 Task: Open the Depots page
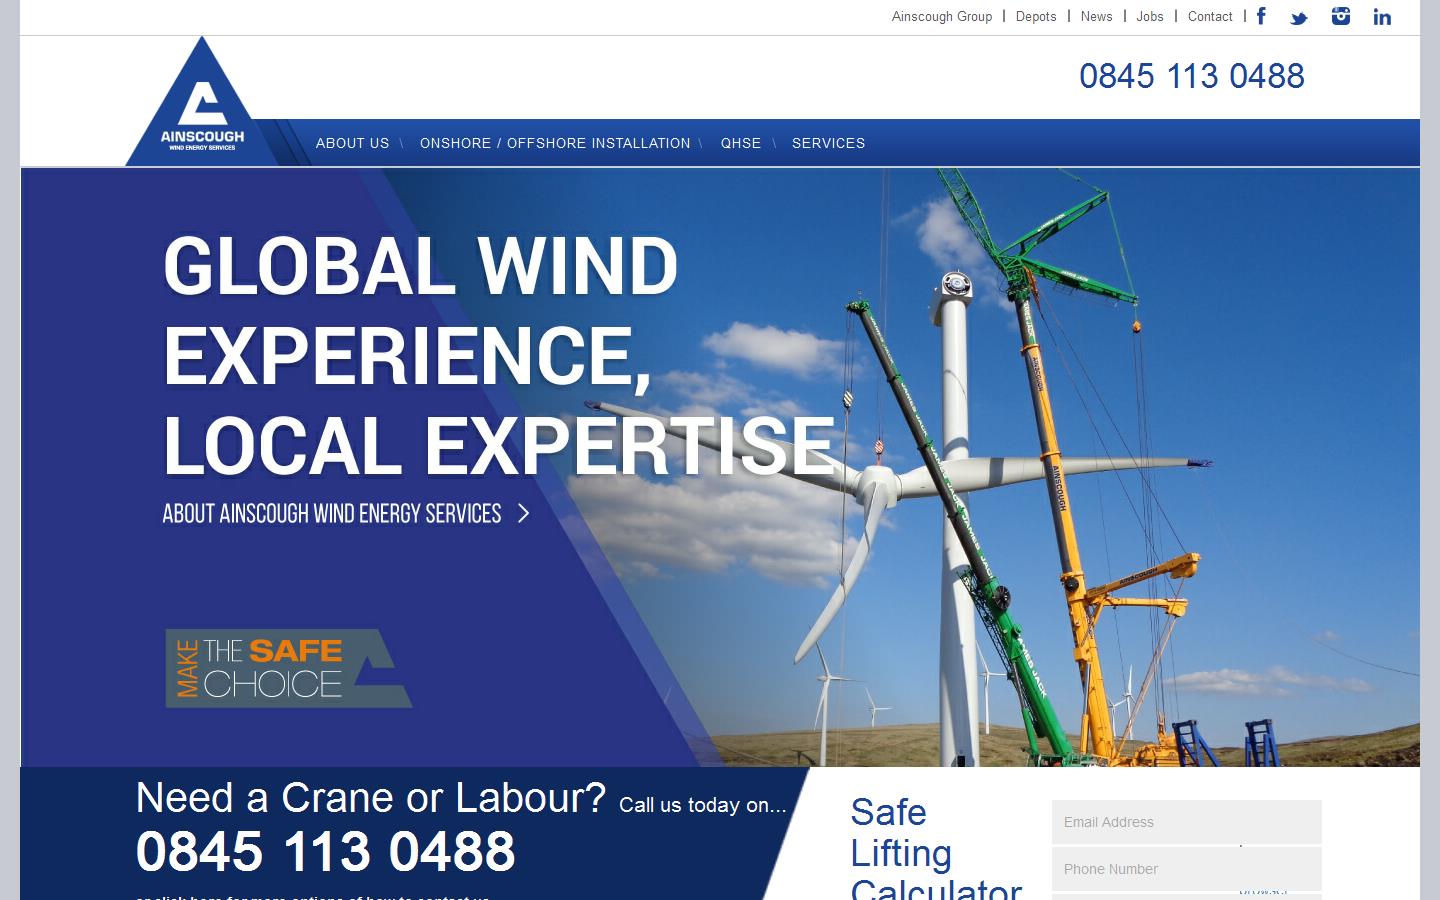(x=1036, y=16)
